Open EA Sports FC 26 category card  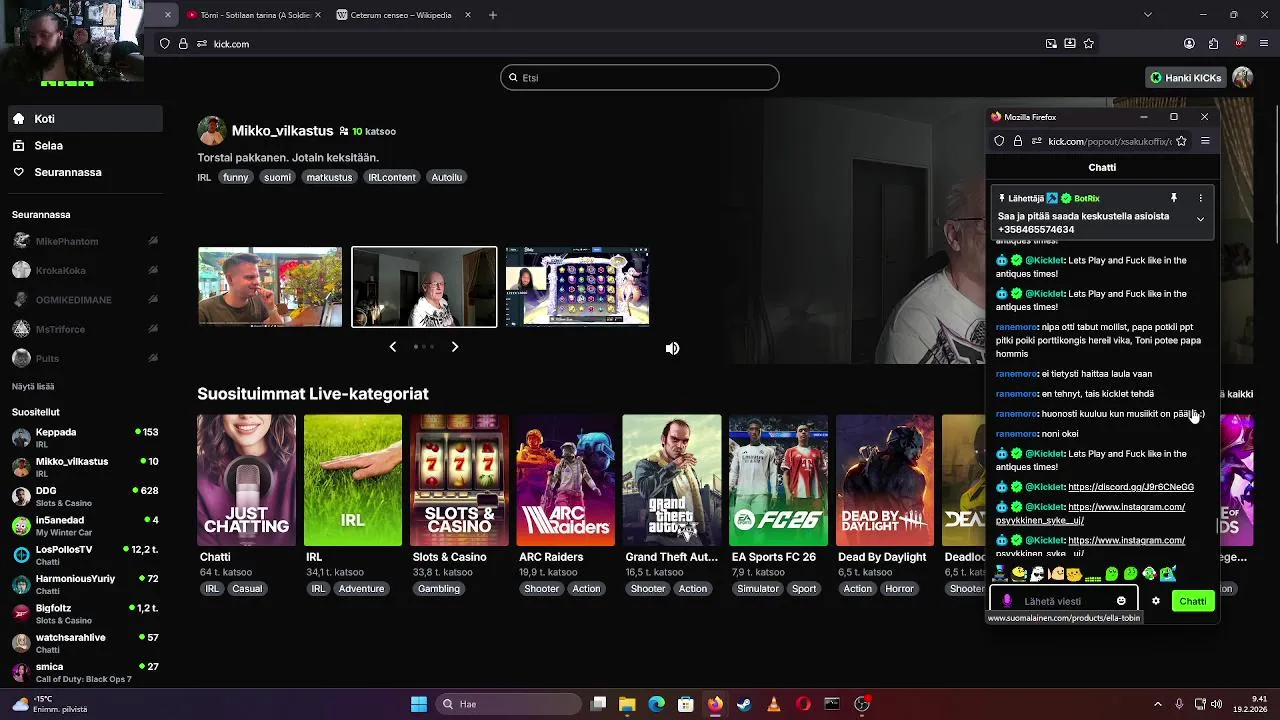click(x=778, y=480)
